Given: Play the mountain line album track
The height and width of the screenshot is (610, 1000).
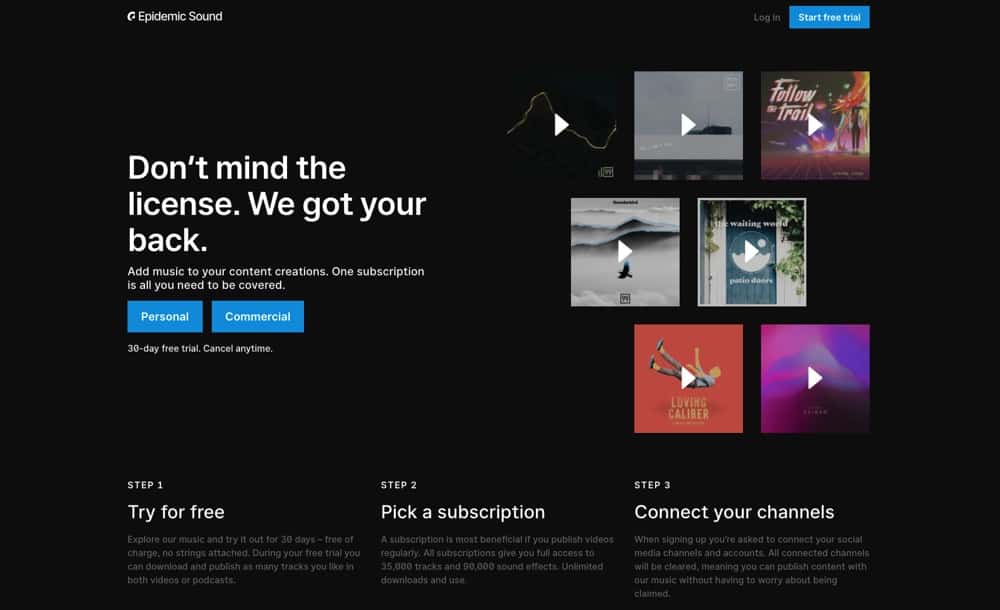Looking at the screenshot, I should [x=561, y=125].
